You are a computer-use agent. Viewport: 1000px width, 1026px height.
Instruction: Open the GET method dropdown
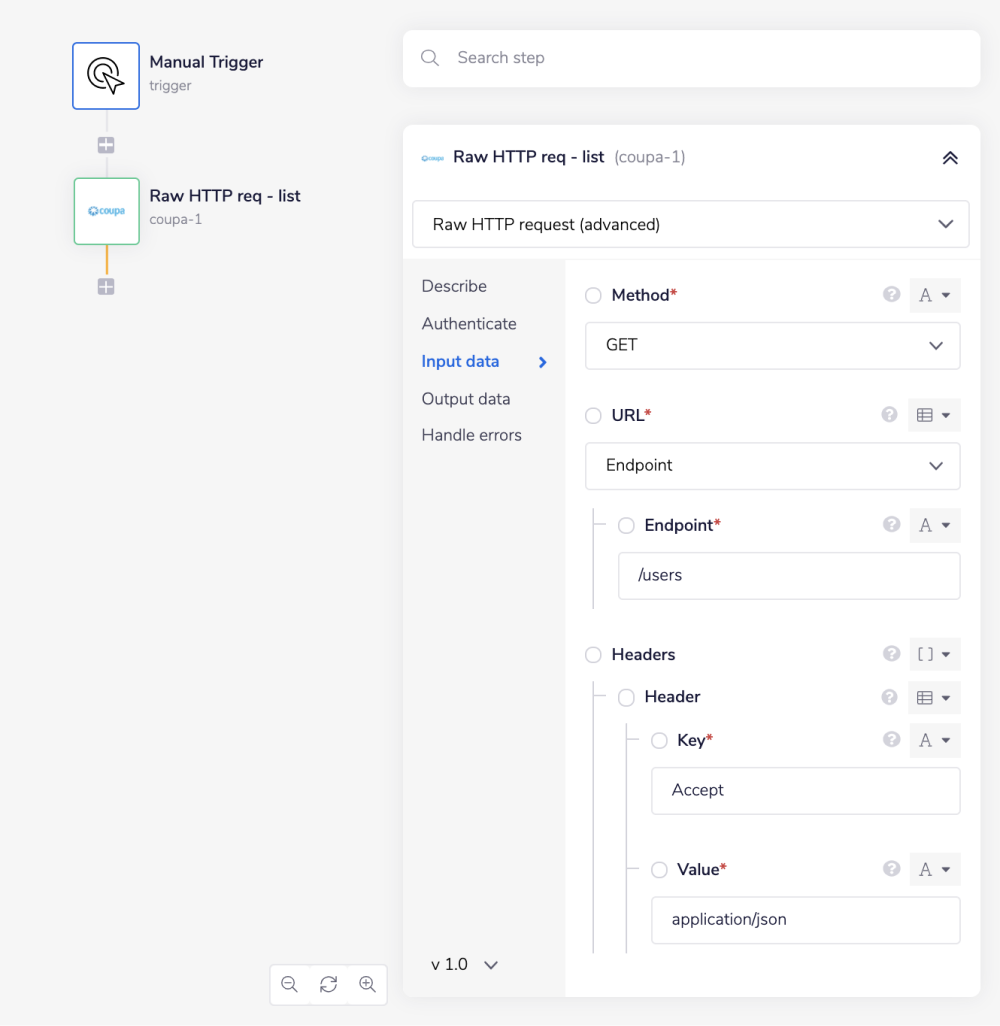click(x=772, y=346)
